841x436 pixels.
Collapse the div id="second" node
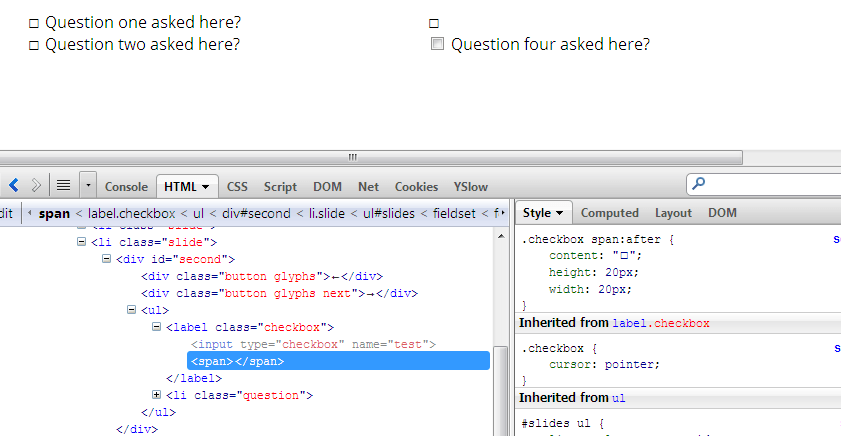click(107, 259)
